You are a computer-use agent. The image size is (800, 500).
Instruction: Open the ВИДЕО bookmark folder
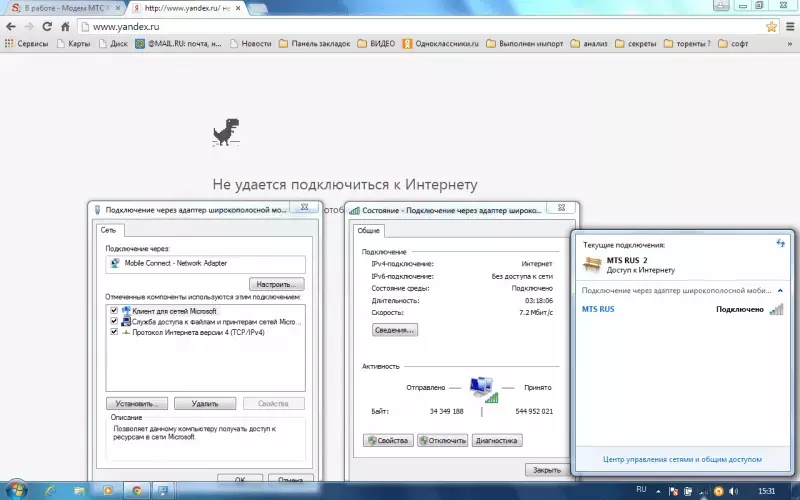(x=376, y=44)
